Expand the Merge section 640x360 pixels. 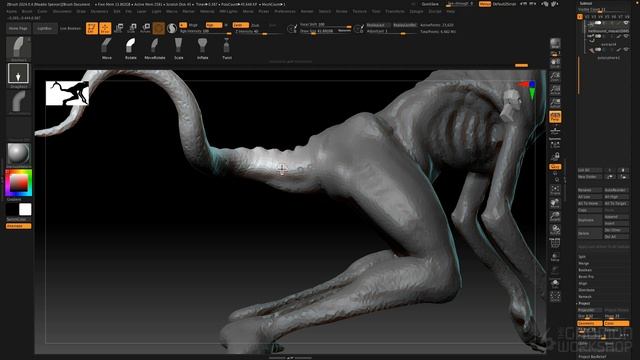click(584, 263)
